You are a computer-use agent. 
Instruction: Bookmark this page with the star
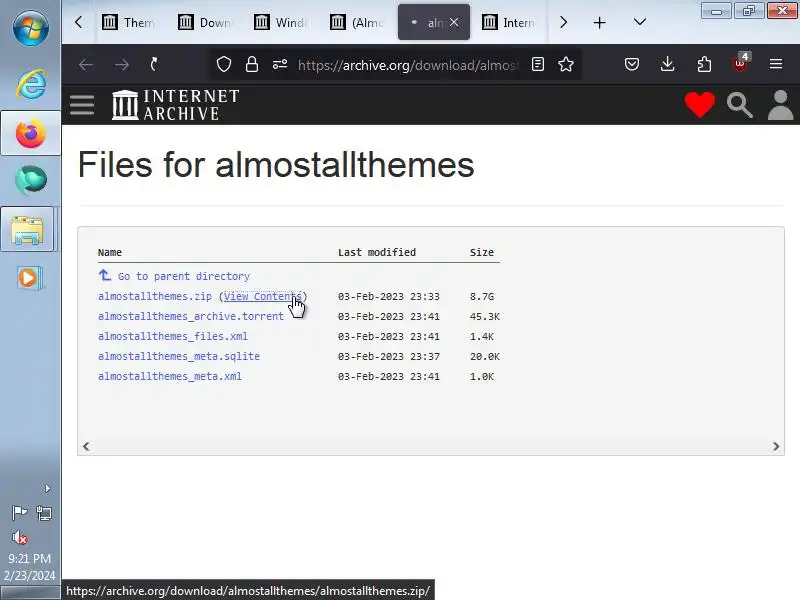pyautogui.click(x=566, y=64)
